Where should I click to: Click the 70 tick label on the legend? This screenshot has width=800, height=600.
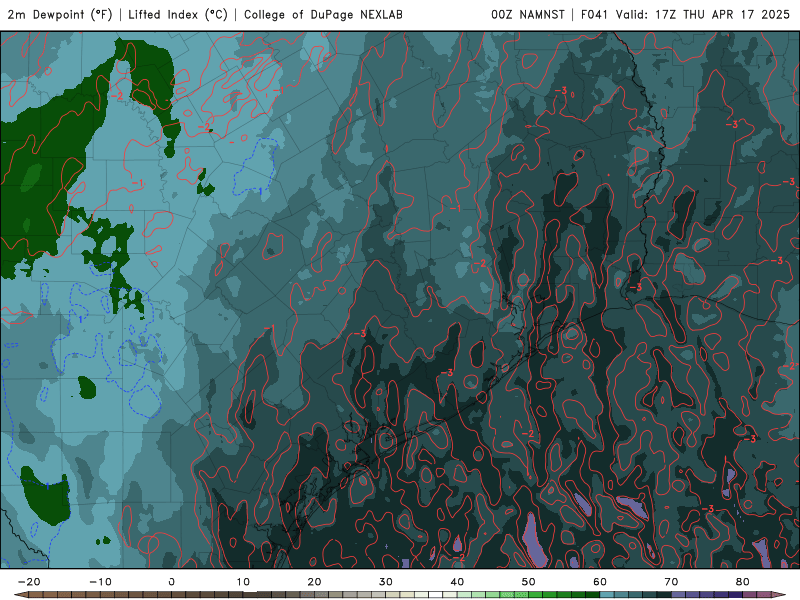click(671, 582)
